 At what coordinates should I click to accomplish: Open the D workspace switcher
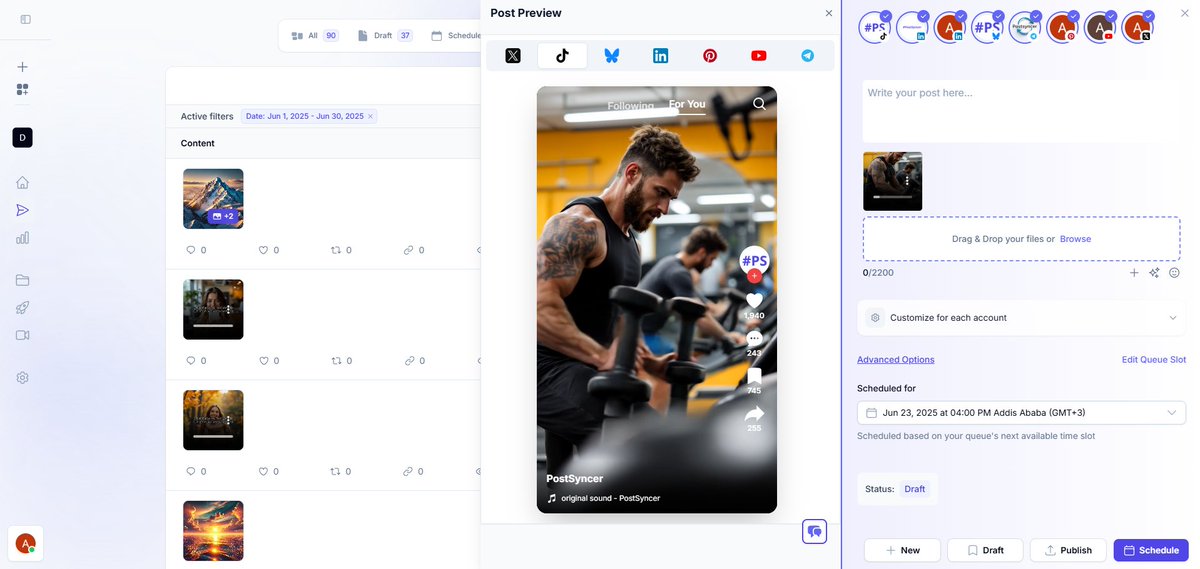click(22, 138)
